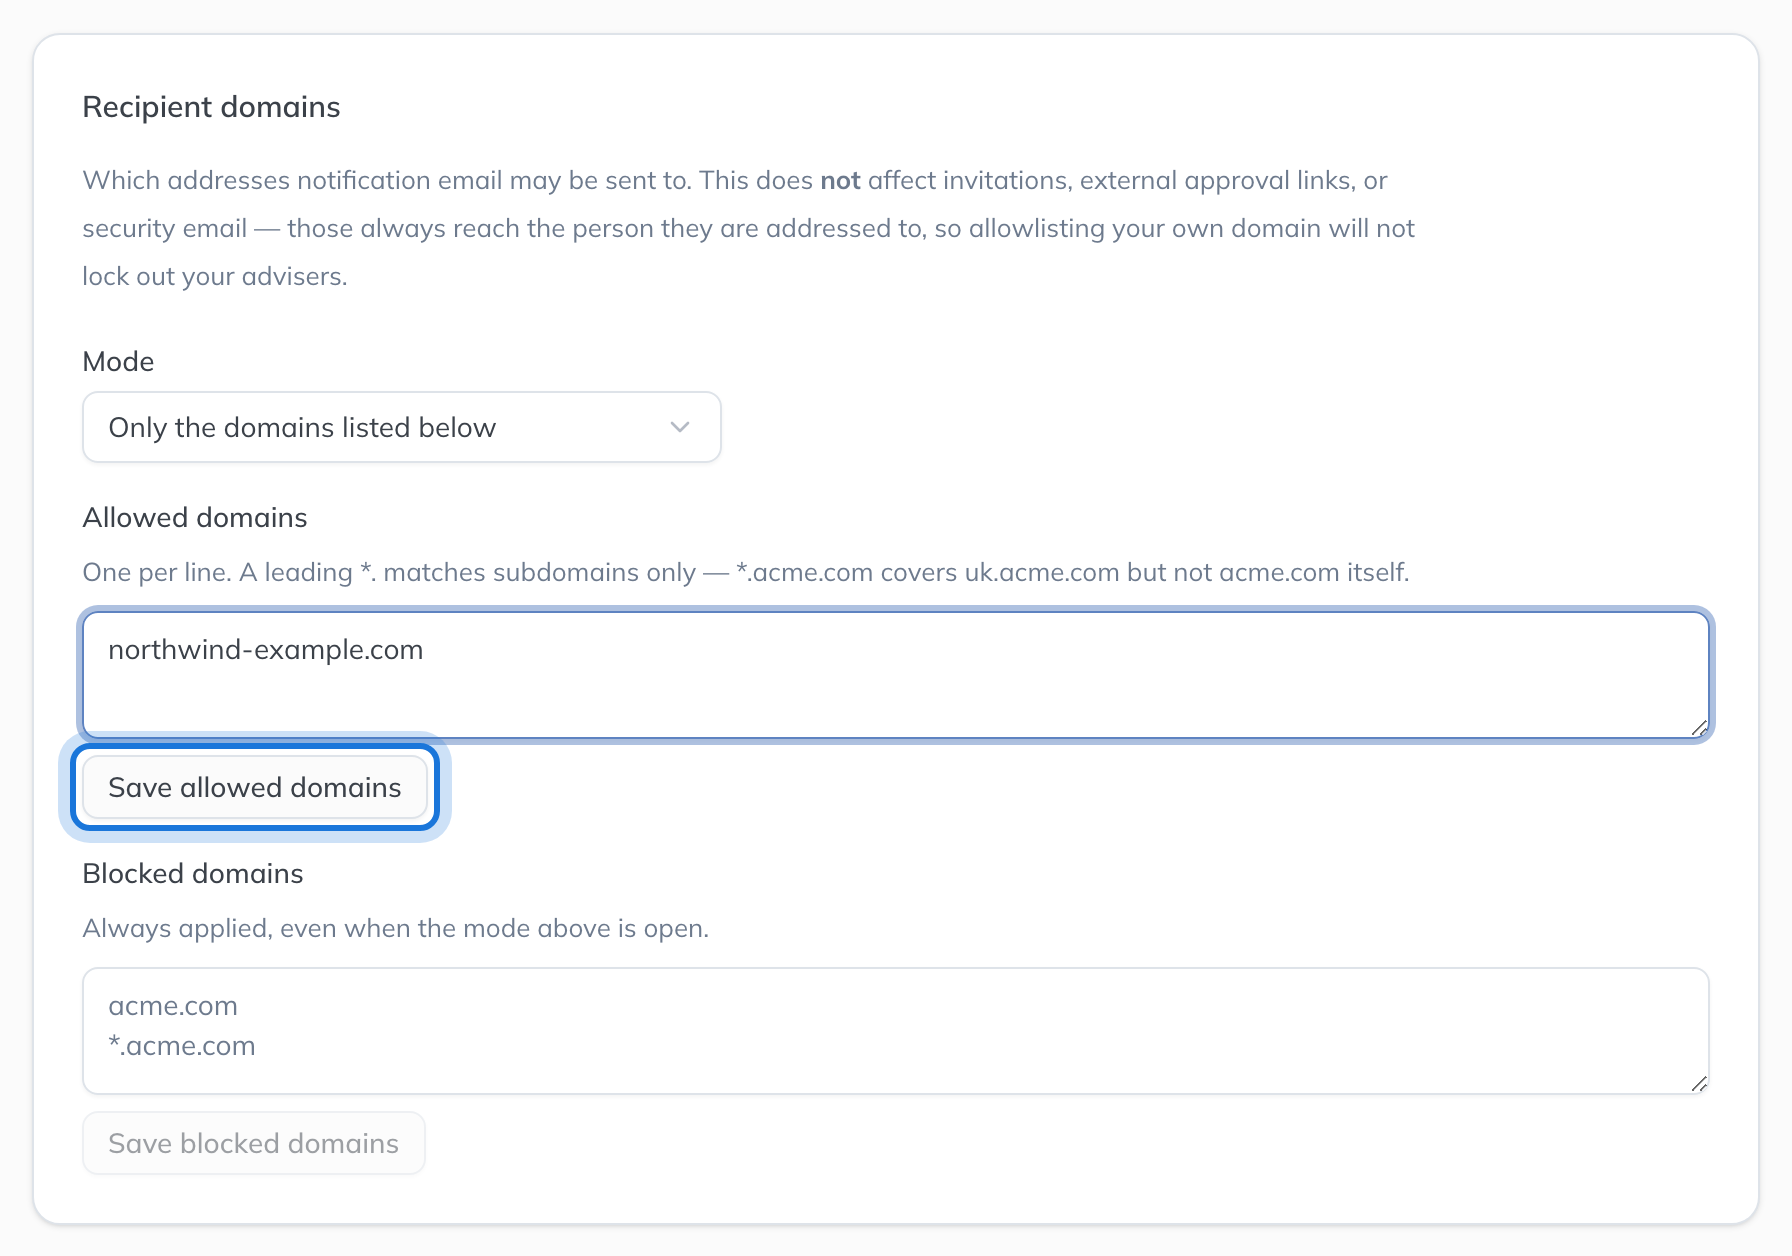Image resolution: width=1792 pixels, height=1256 pixels.
Task: Open the Mode dropdown
Action: coord(401,427)
